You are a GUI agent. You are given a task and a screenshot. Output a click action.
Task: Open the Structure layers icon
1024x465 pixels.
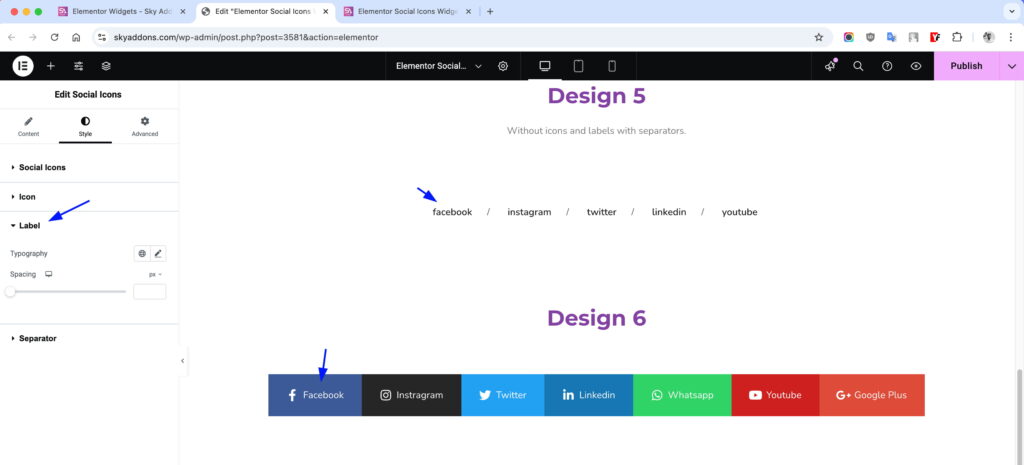(106, 66)
